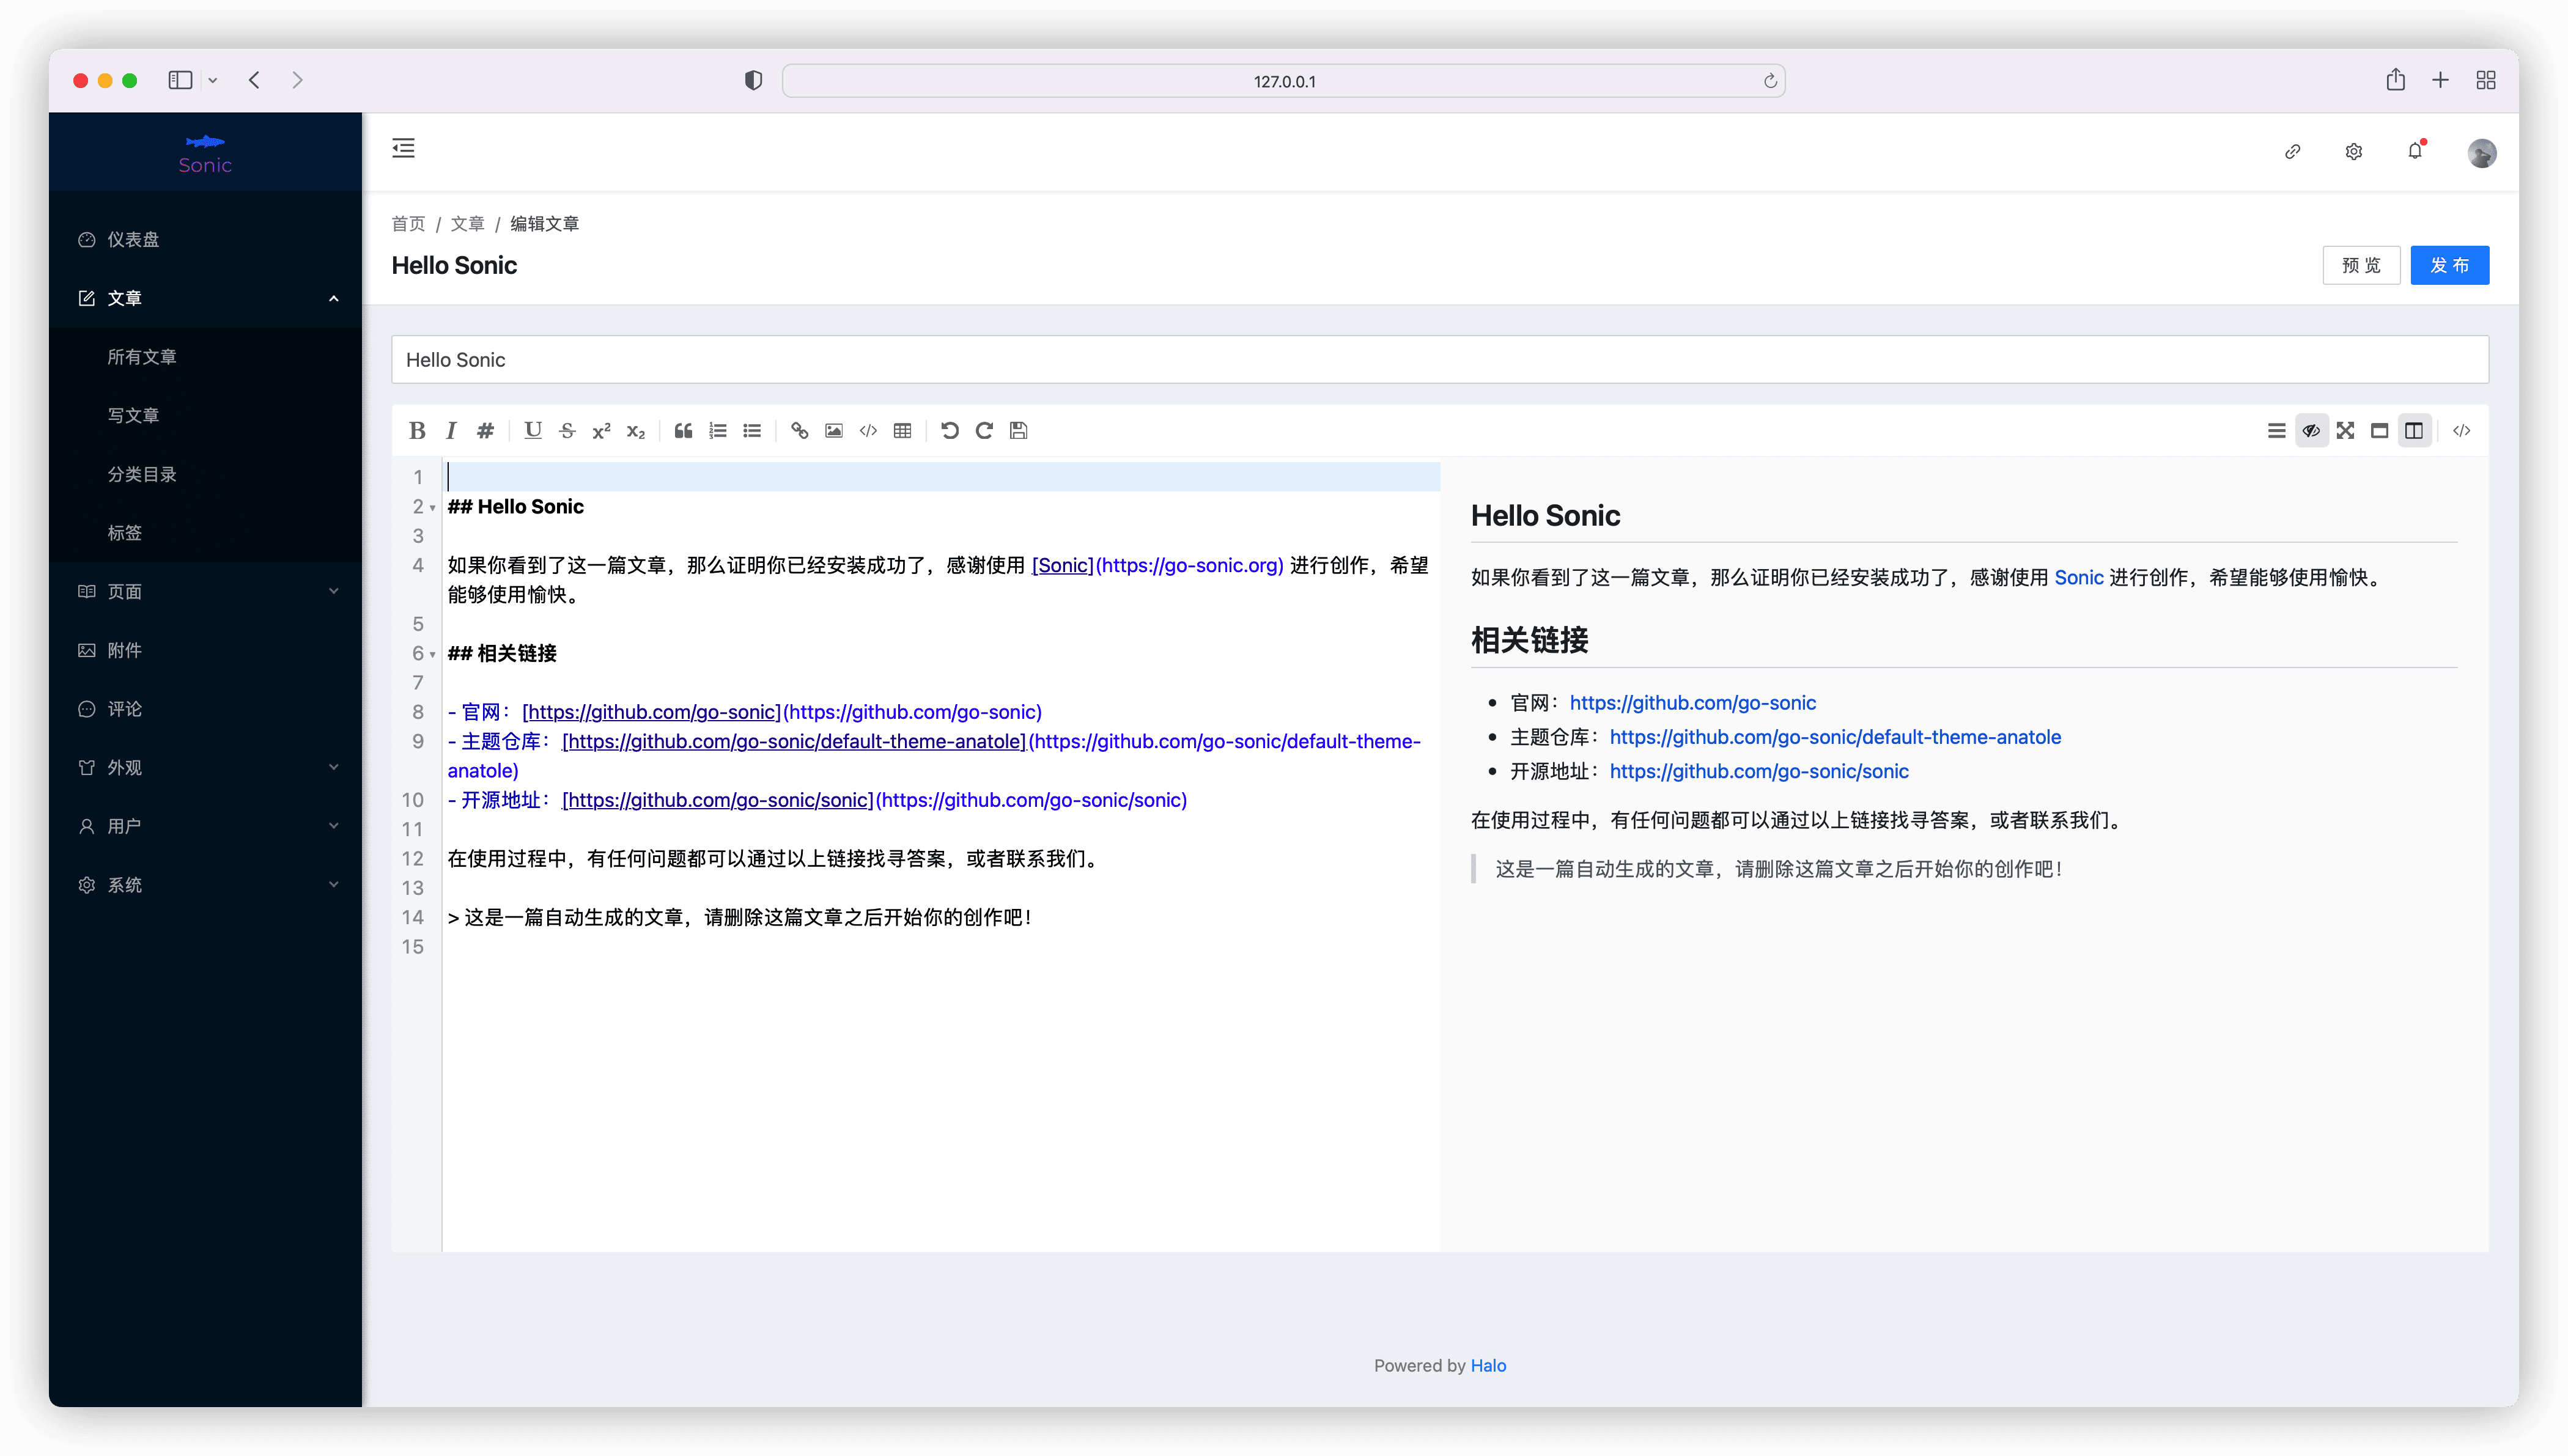Open 所有文章 in the sidebar
The height and width of the screenshot is (1456, 2568).
click(142, 357)
